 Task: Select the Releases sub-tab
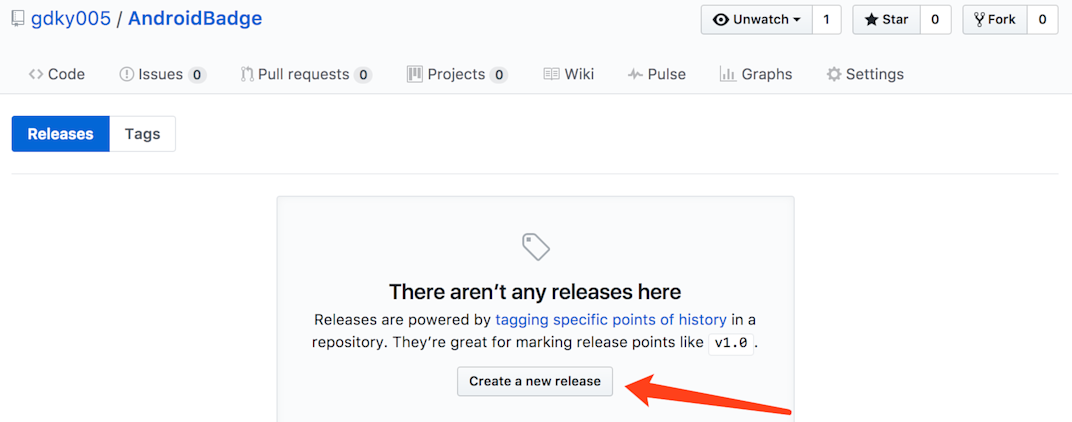pos(61,133)
